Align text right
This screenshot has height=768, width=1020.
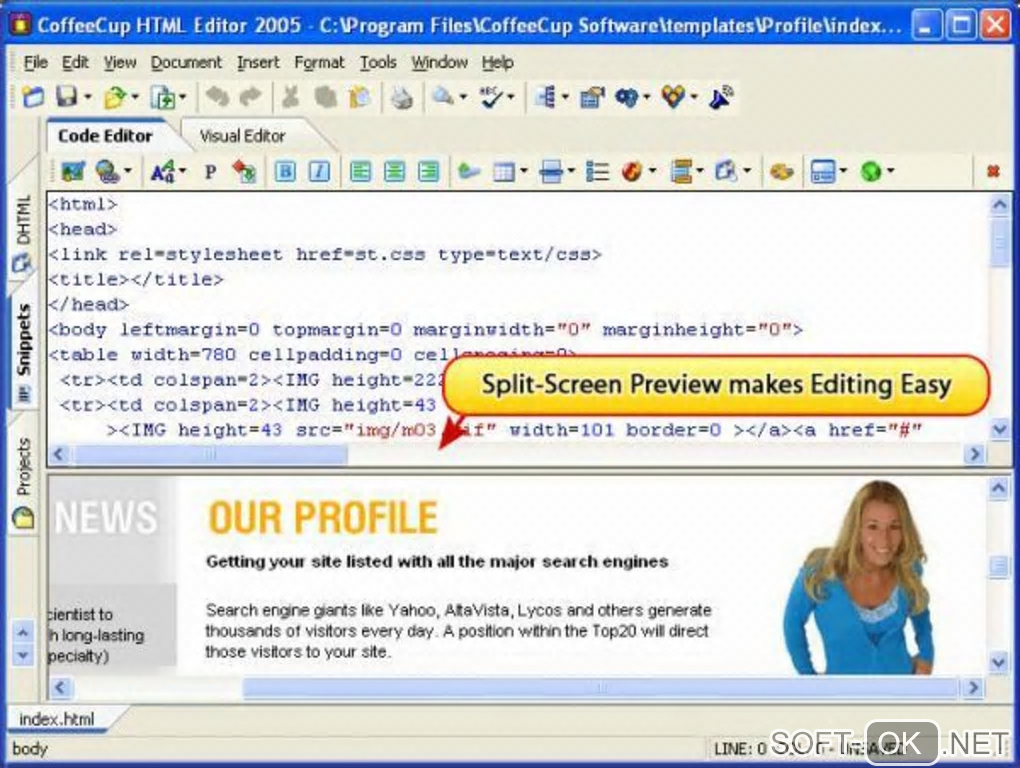coord(428,172)
